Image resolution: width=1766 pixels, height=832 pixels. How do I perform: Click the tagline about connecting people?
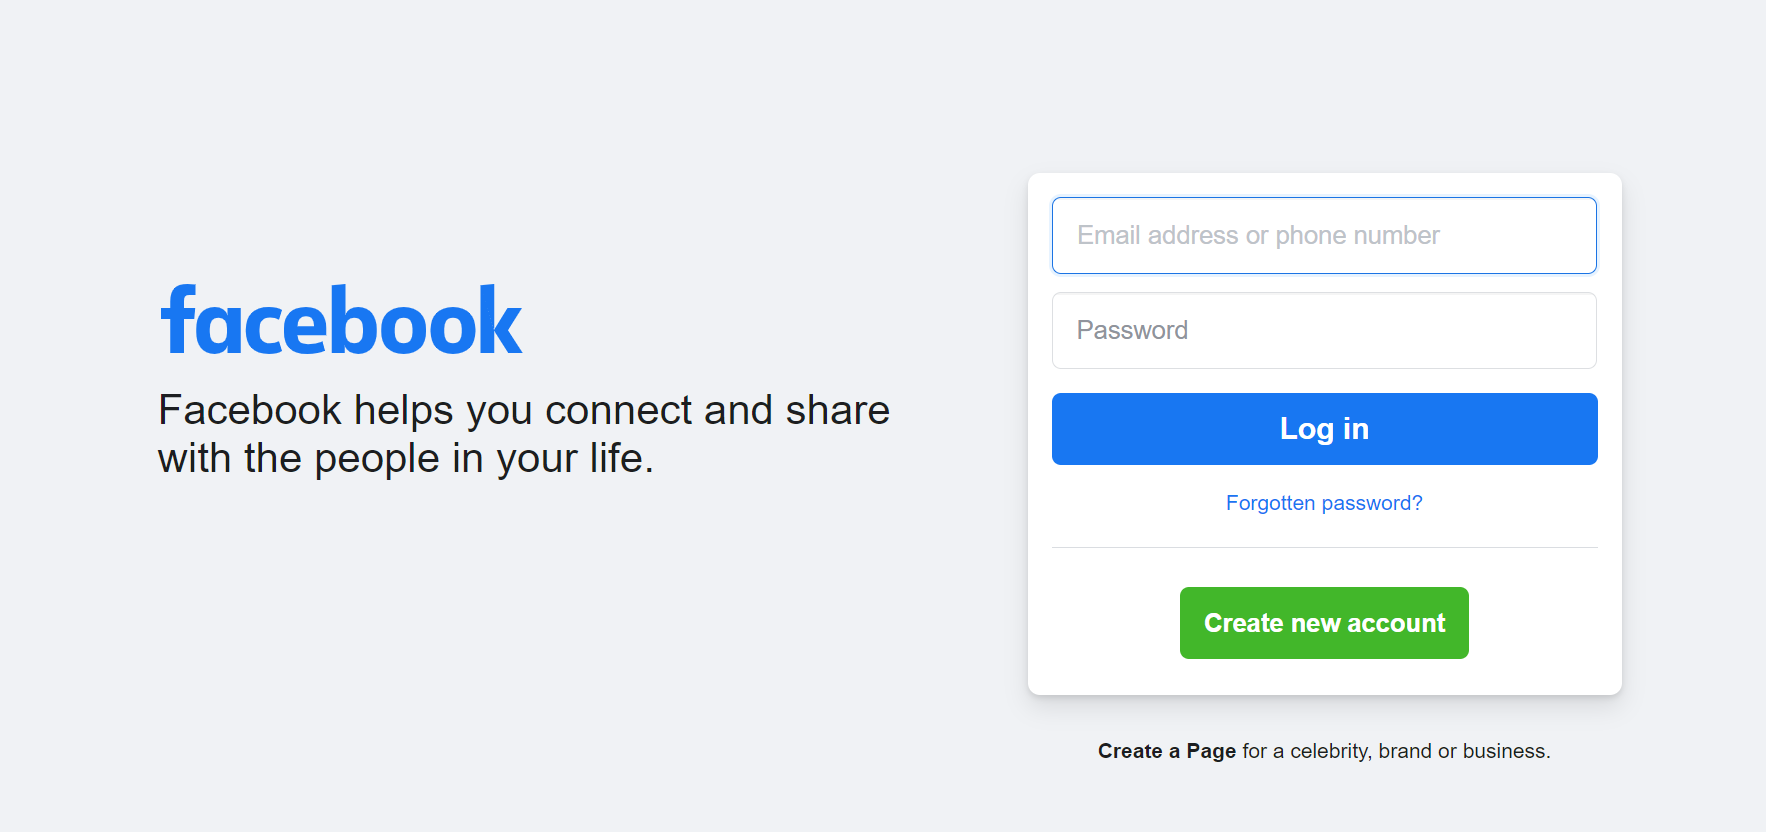(x=523, y=432)
